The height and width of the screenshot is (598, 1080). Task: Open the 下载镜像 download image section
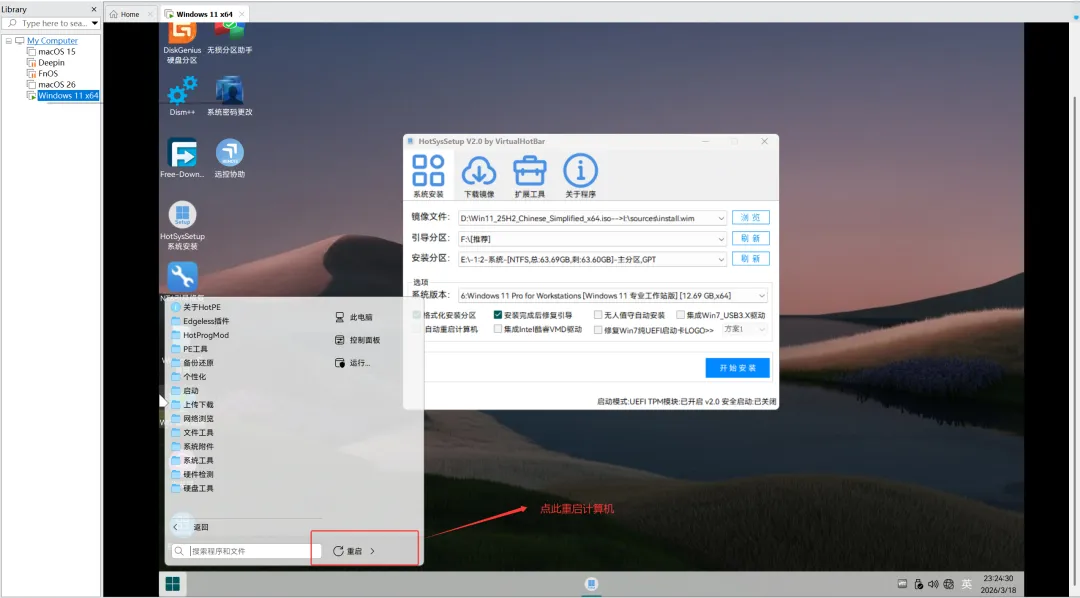[x=479, y=176]
